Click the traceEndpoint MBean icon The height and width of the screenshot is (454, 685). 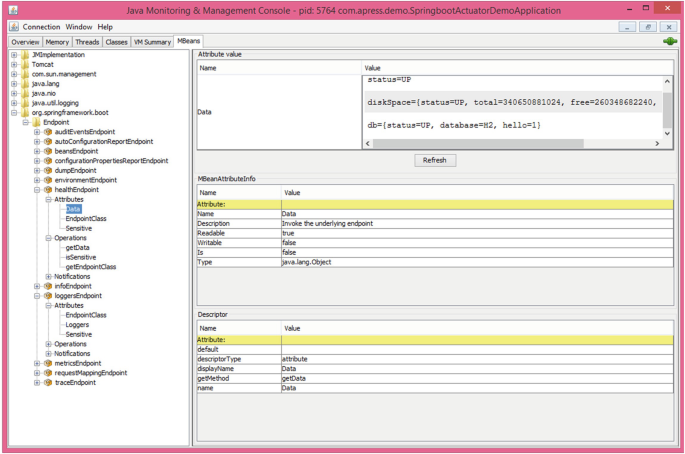[47, 382]
